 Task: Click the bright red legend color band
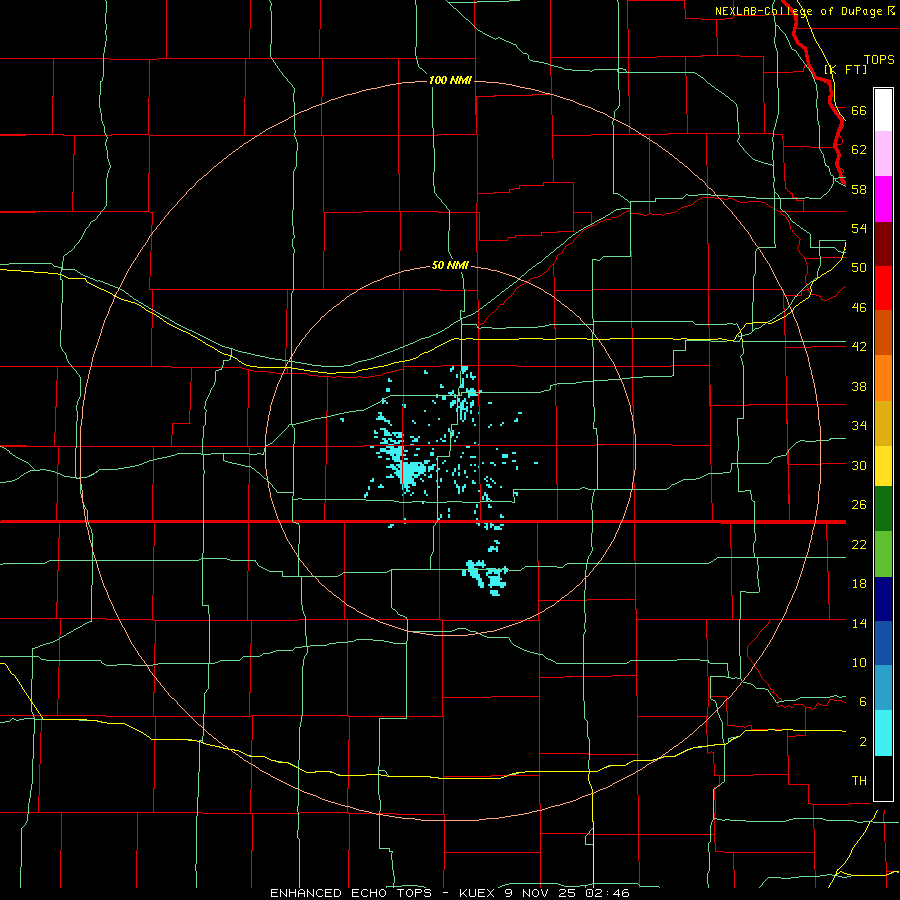[x=883, y=288]
